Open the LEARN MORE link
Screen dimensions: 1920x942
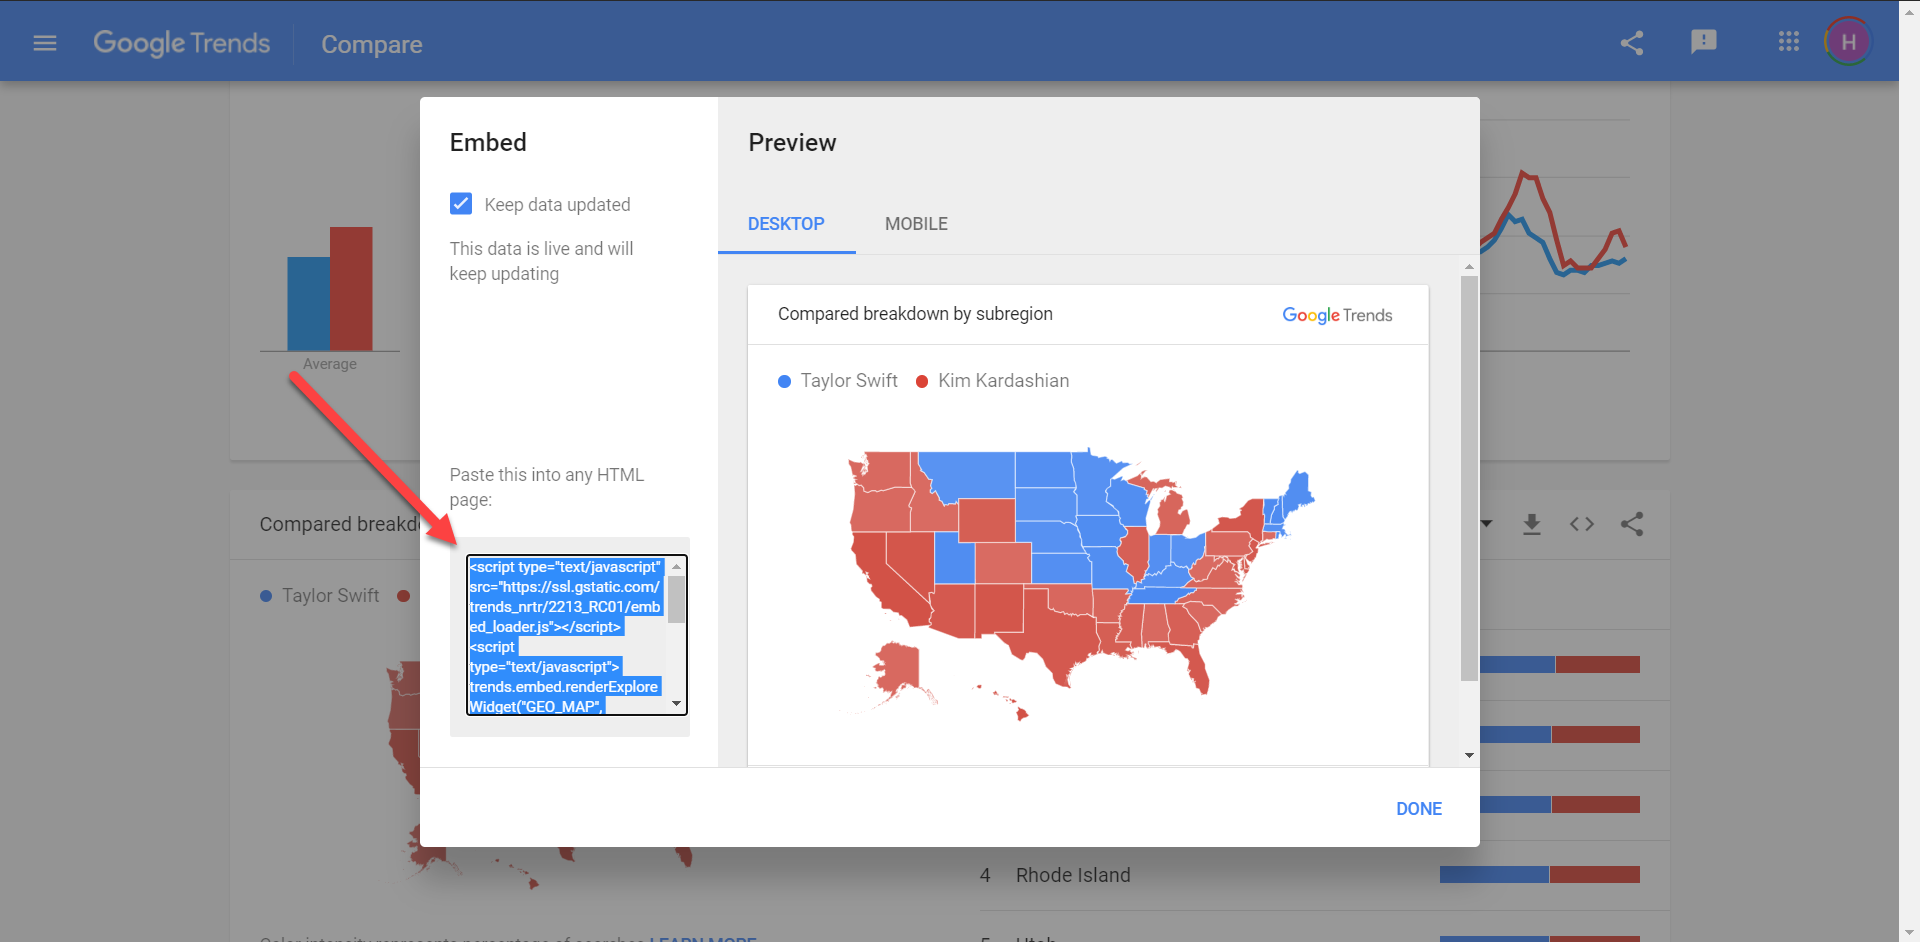(x=703, y=938)
